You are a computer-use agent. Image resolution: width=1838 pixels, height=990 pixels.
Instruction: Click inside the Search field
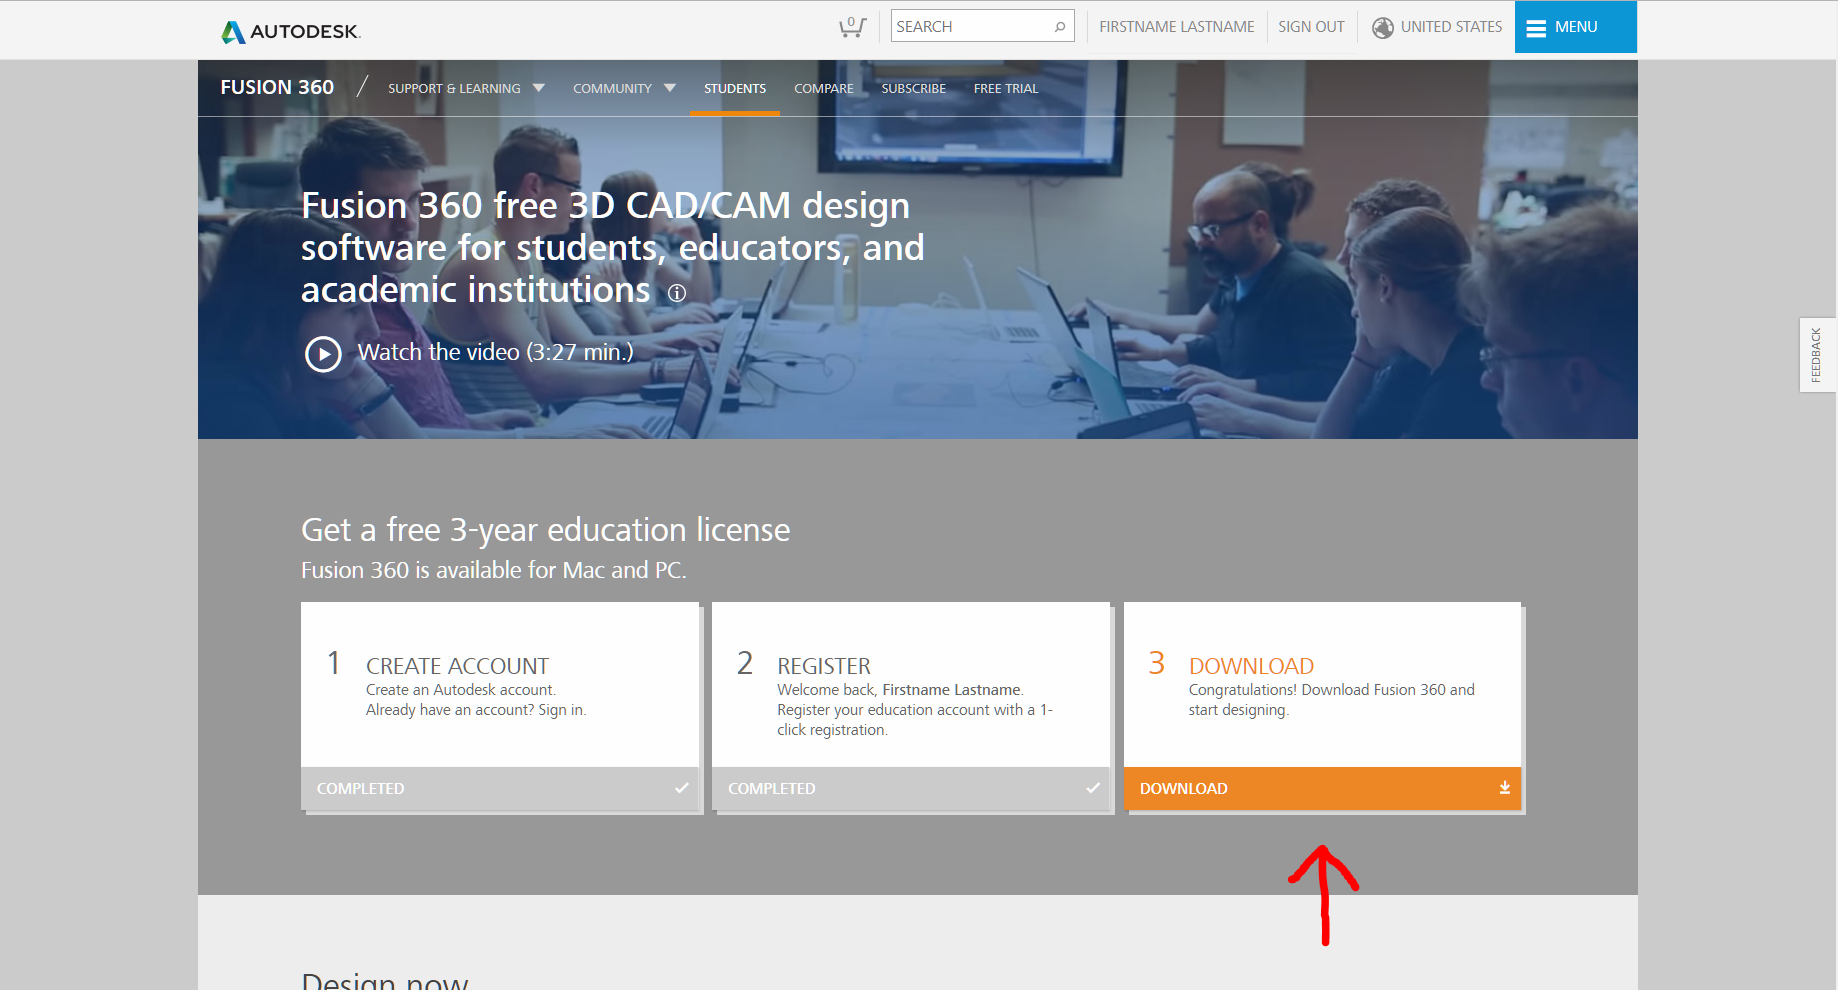(970, 27)
